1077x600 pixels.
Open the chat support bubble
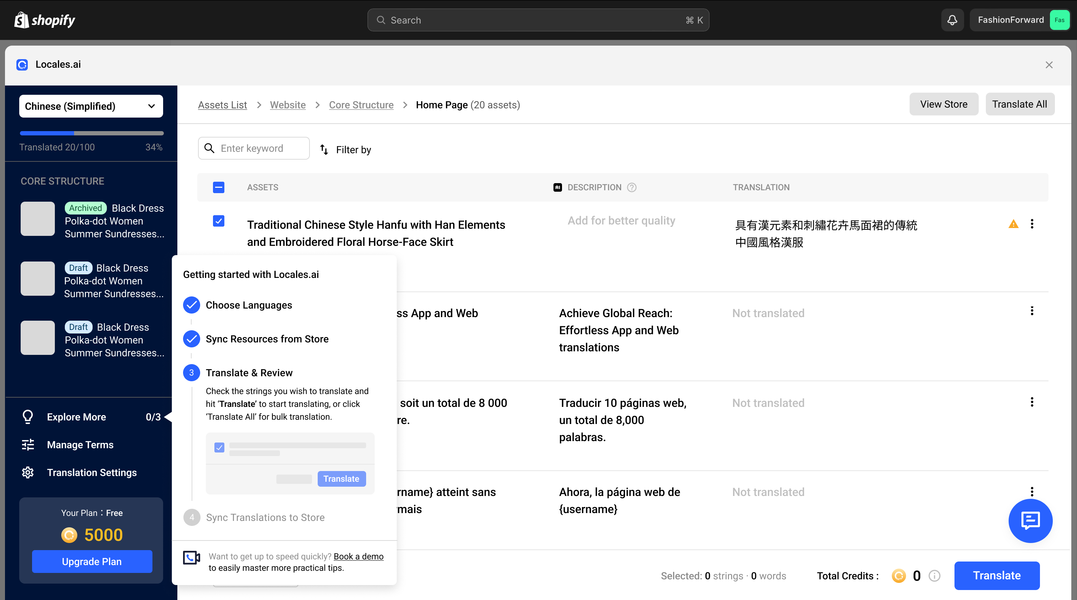tap(1030, 520)
